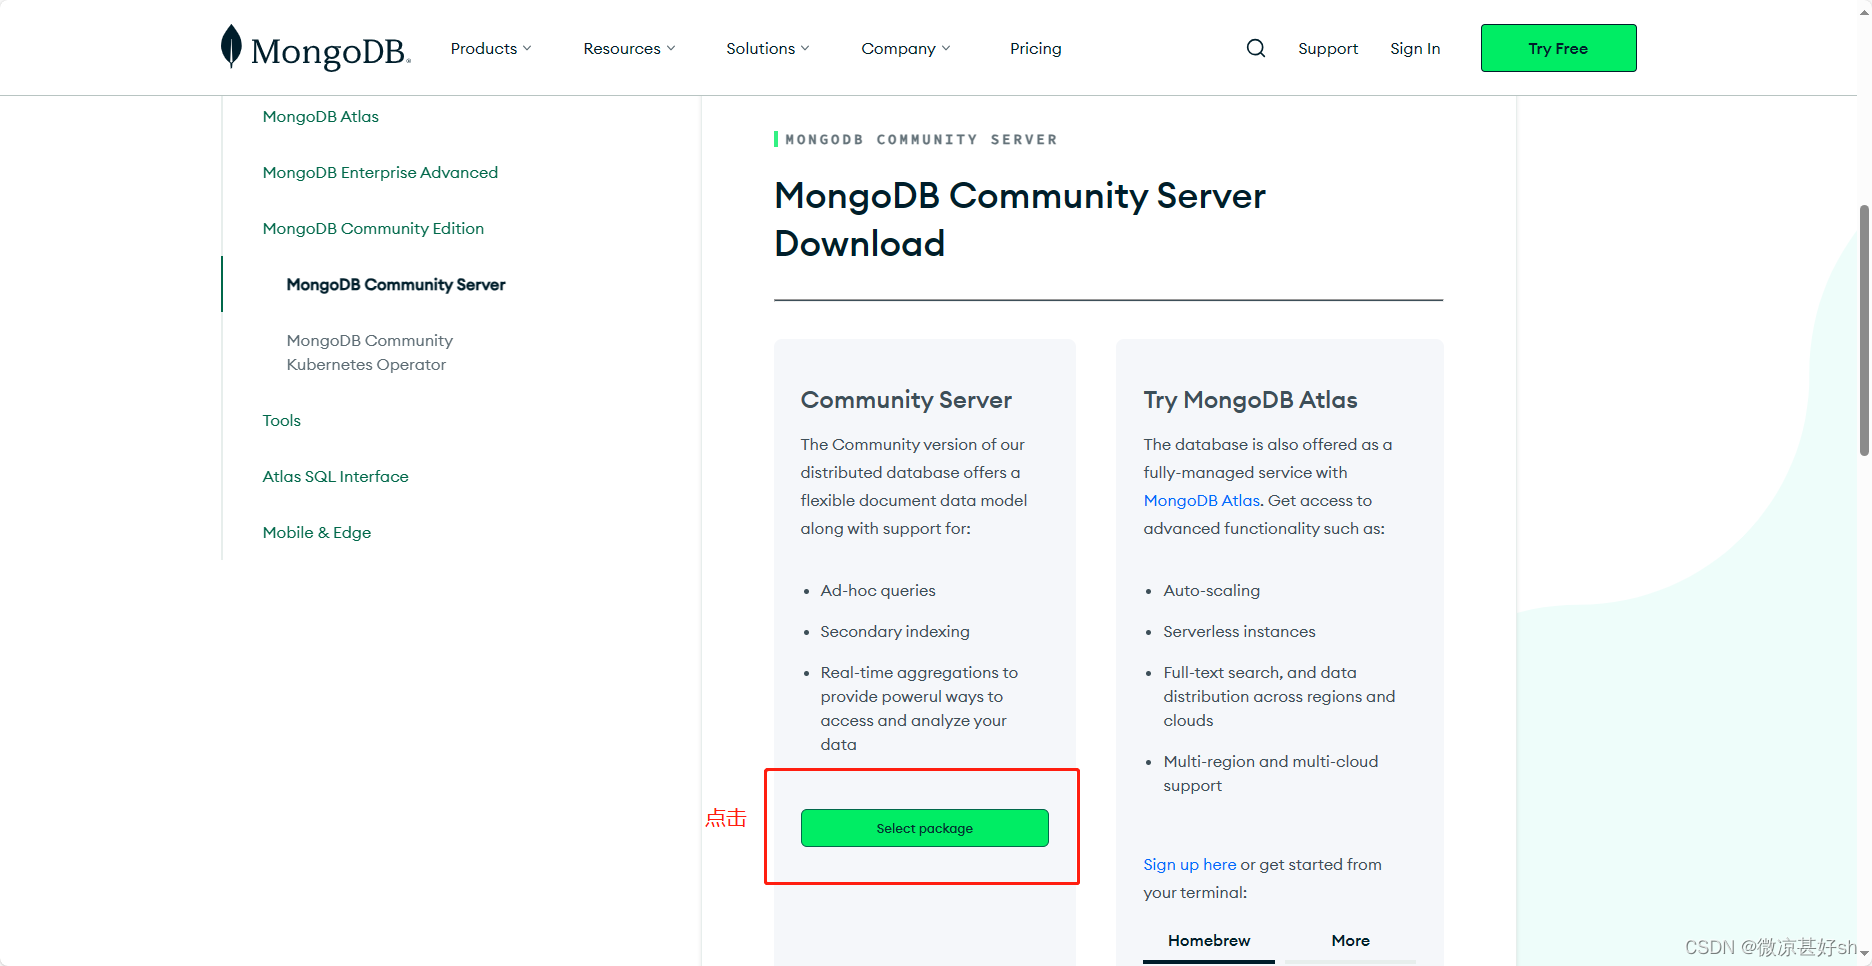This screenshot has height=966, width=1872.
Task: Click the MongoDB Atlas inline hyperlink
Action: (x=1201, y=500)
